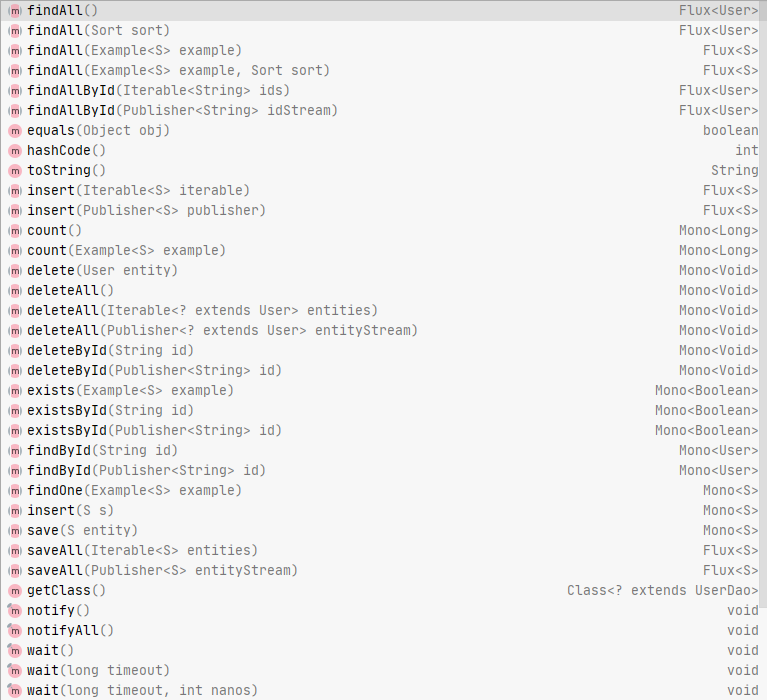Click the icon beside equals(Object obj)

coord(14,130)
